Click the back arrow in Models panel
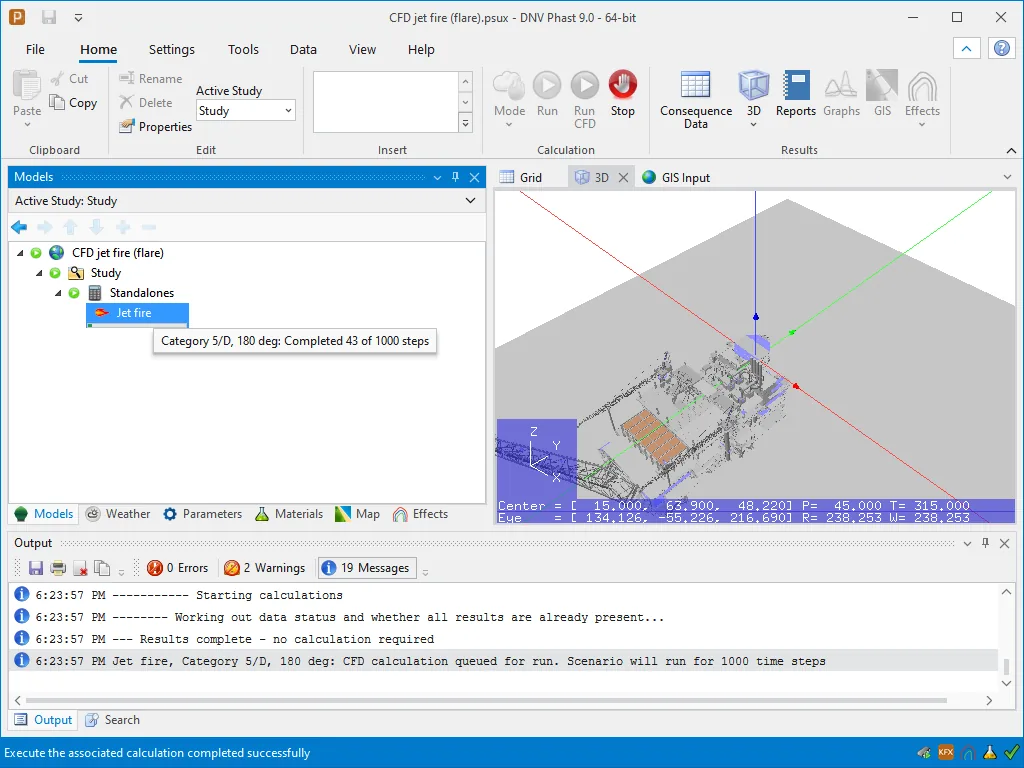 point(19,227)
